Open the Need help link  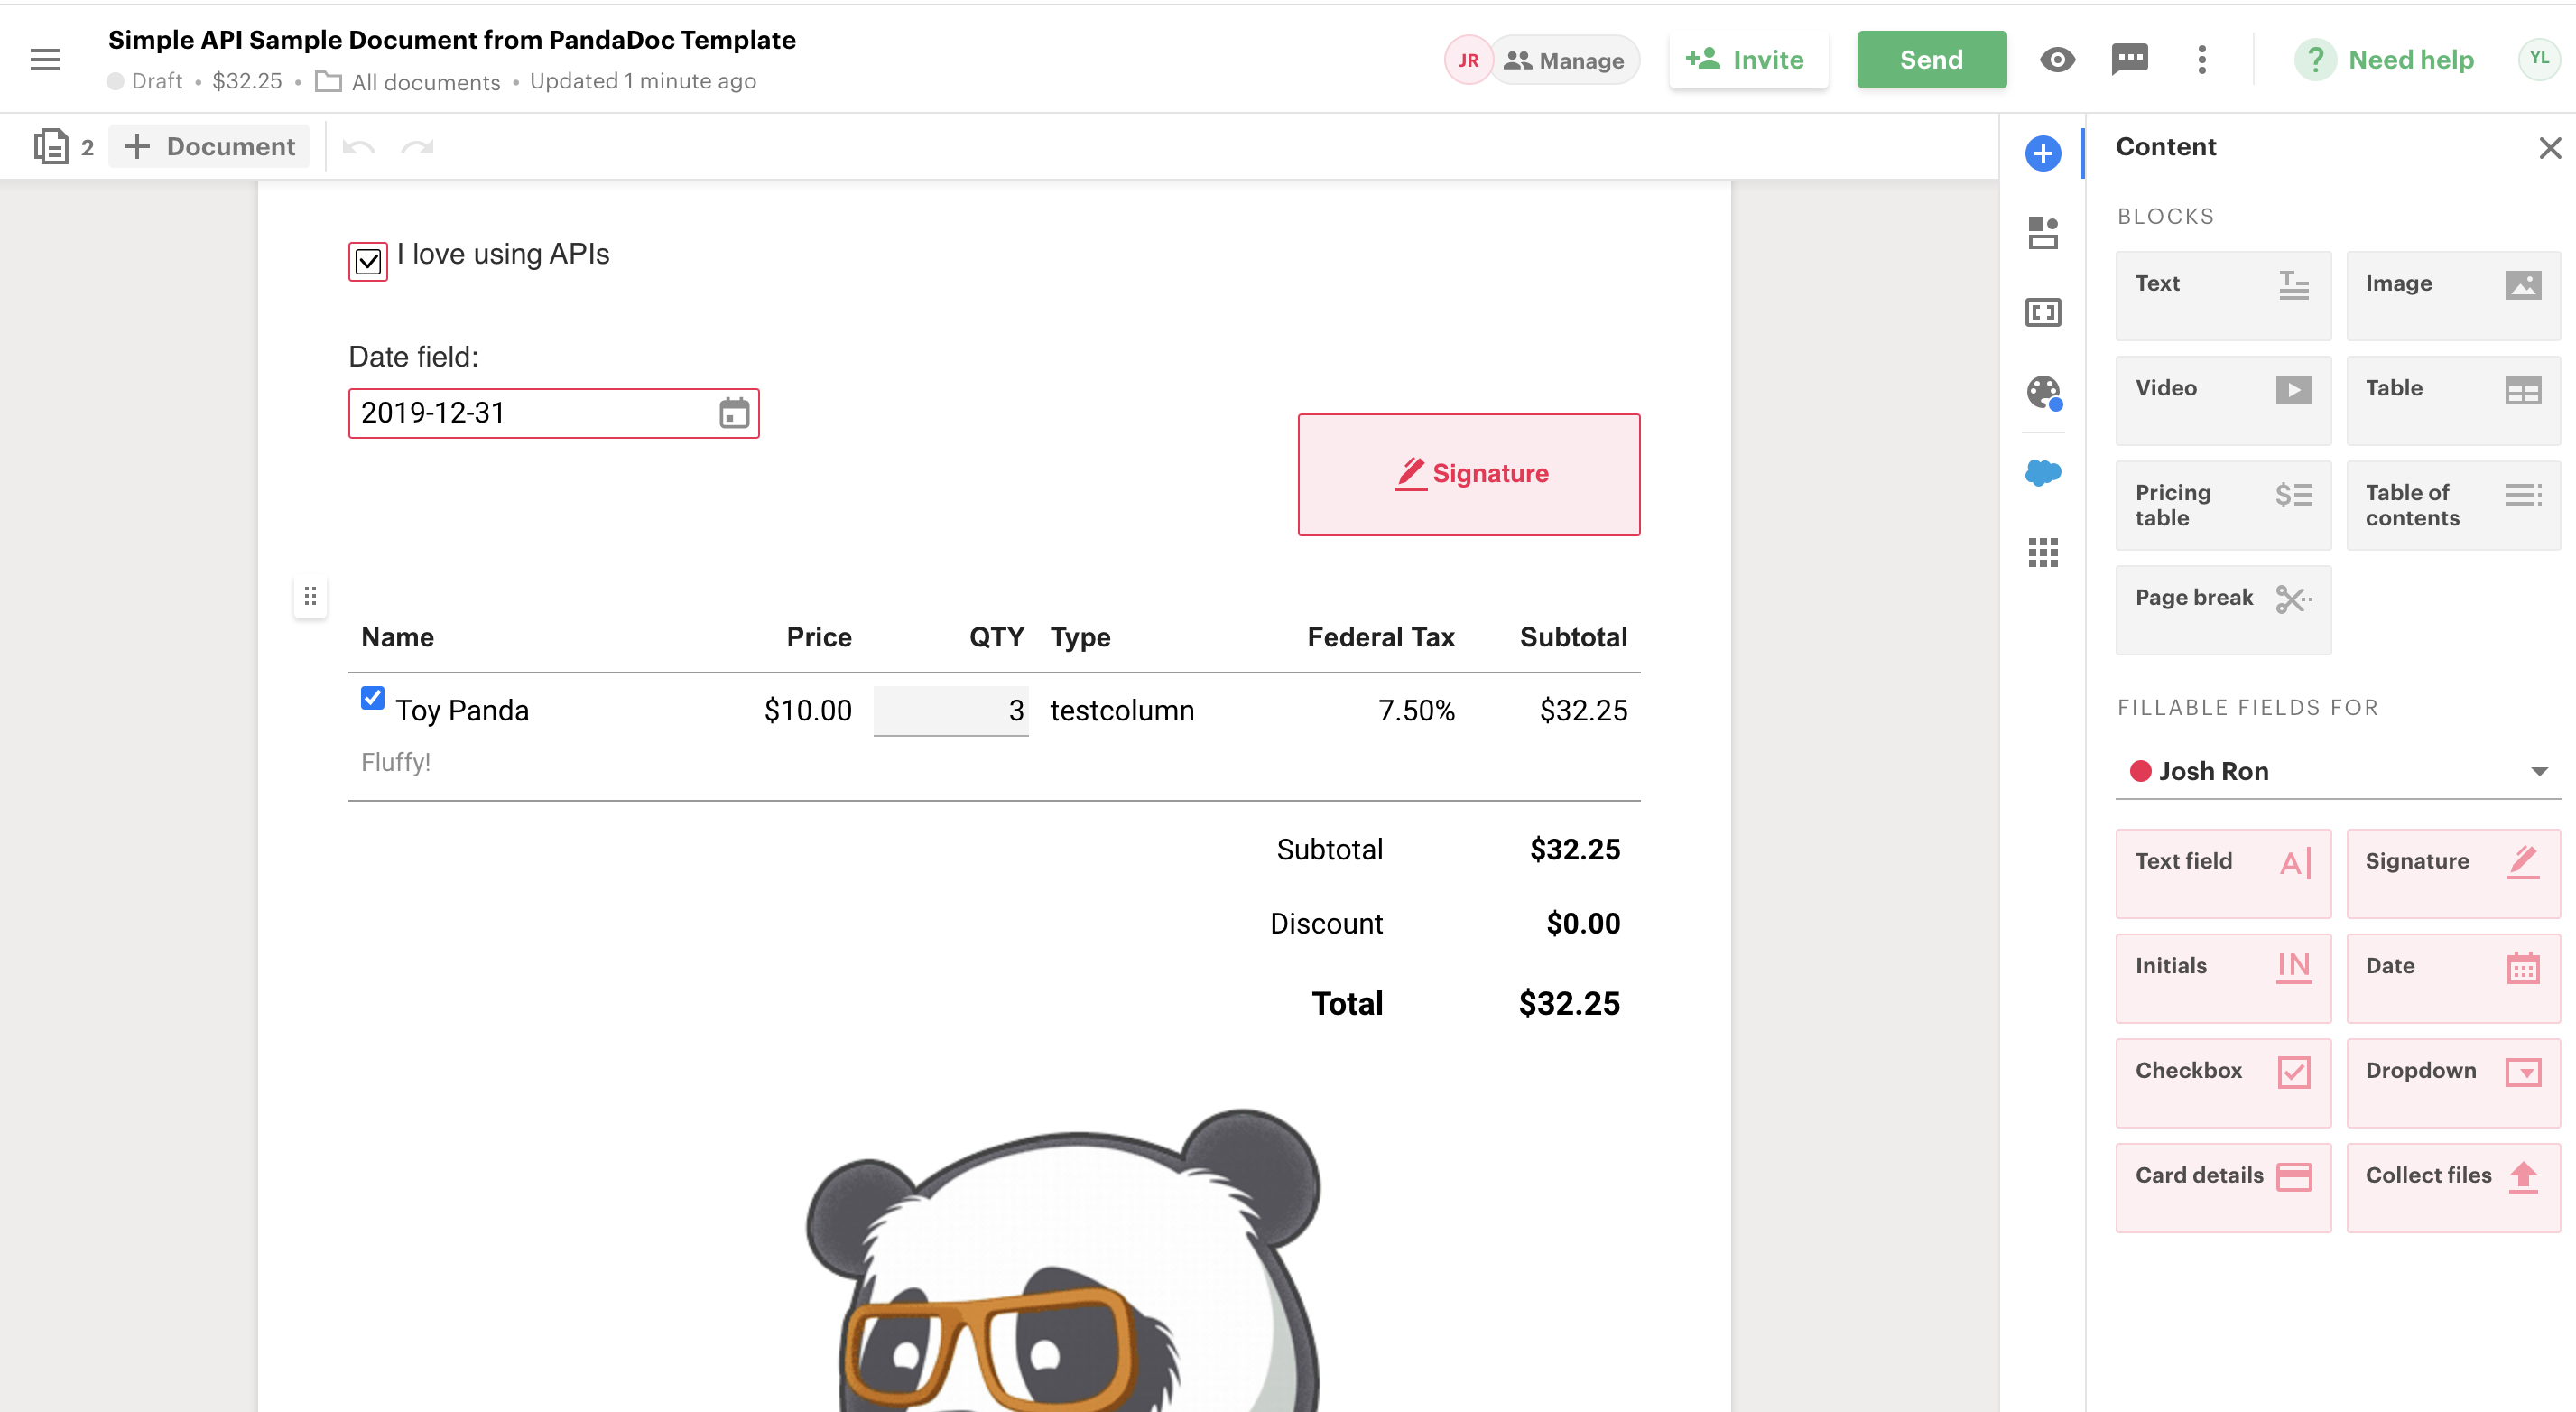2383,60
